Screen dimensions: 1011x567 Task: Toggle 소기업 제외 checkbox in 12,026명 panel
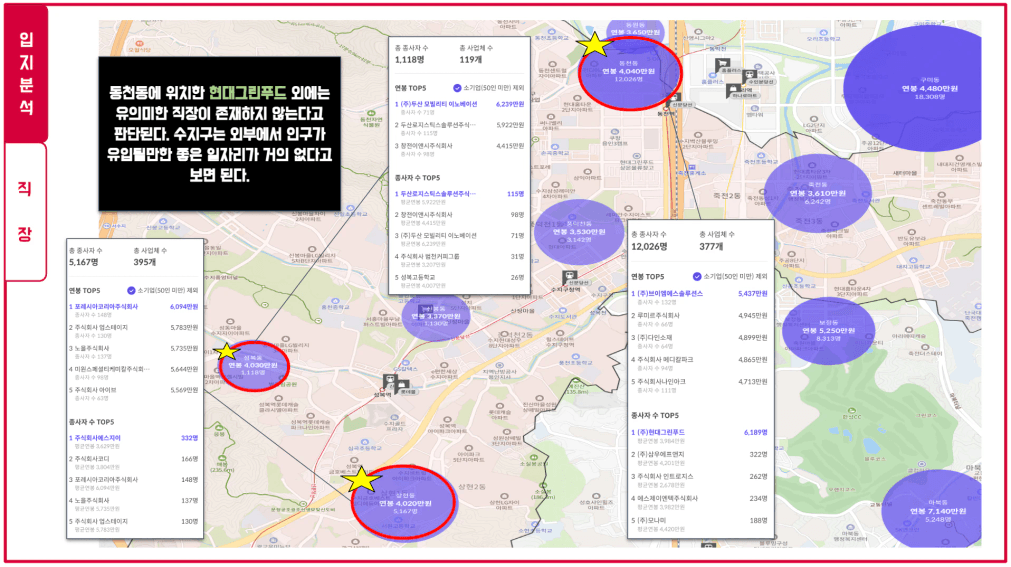[697, 276]
